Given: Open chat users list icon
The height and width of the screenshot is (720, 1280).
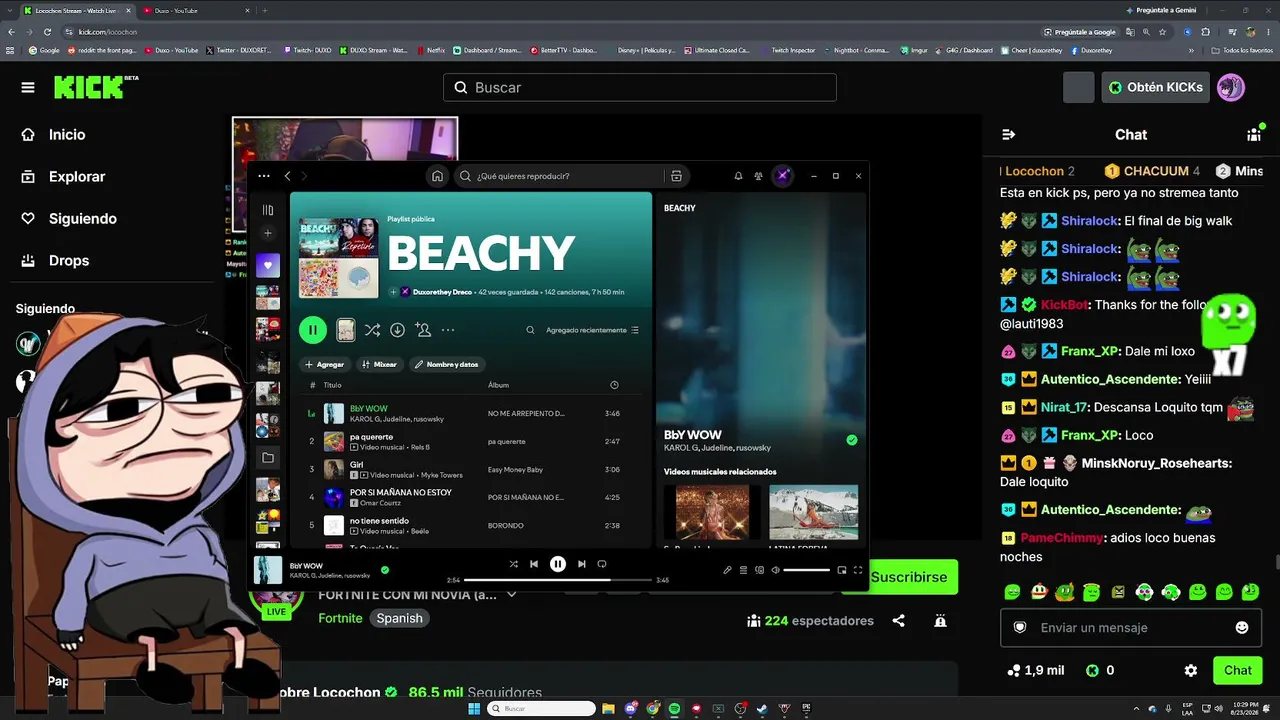Looking at the screenshot, I should 1254,134.
